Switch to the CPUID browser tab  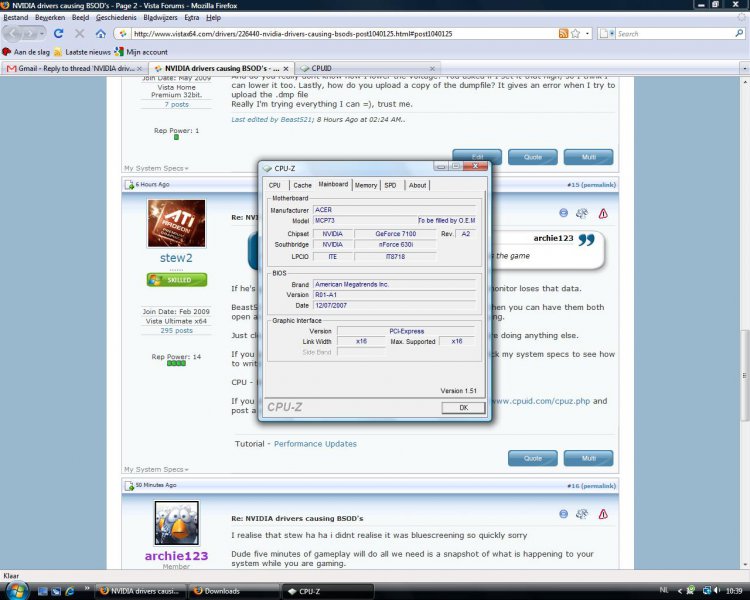pyautogui.click(x=364, y=68)
